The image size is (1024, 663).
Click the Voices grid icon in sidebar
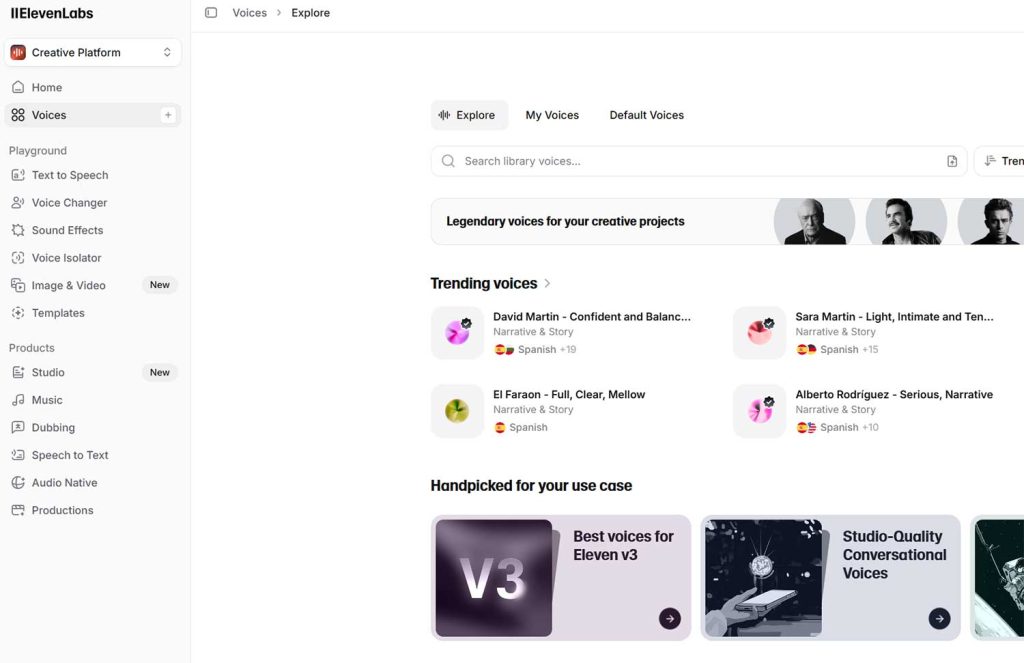pos(18,115)
